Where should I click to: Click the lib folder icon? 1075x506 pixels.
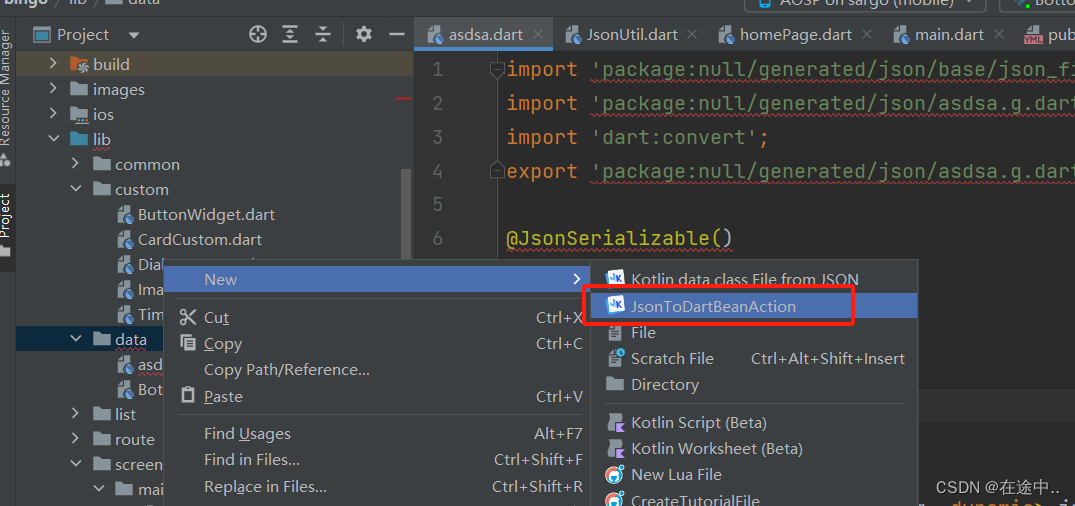click(80, 139)
